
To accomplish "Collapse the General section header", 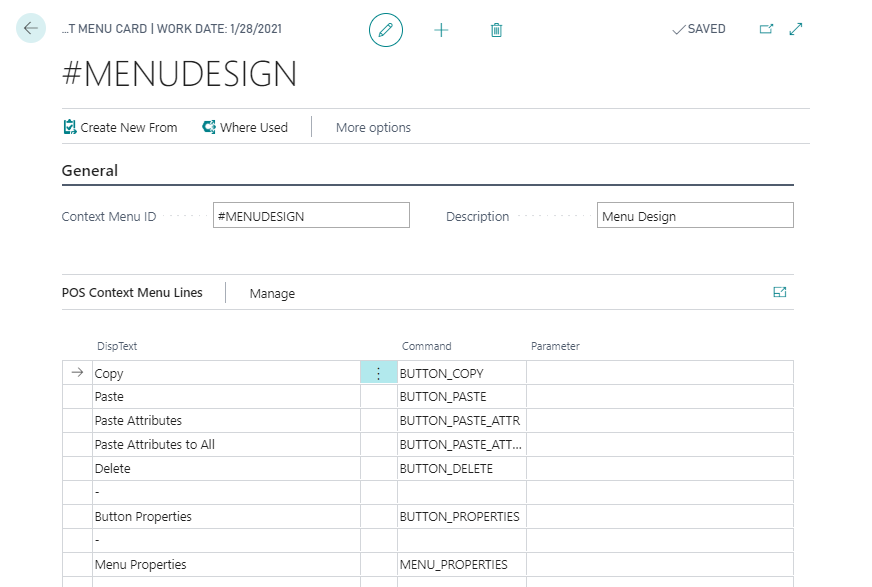I will [90, 171].
